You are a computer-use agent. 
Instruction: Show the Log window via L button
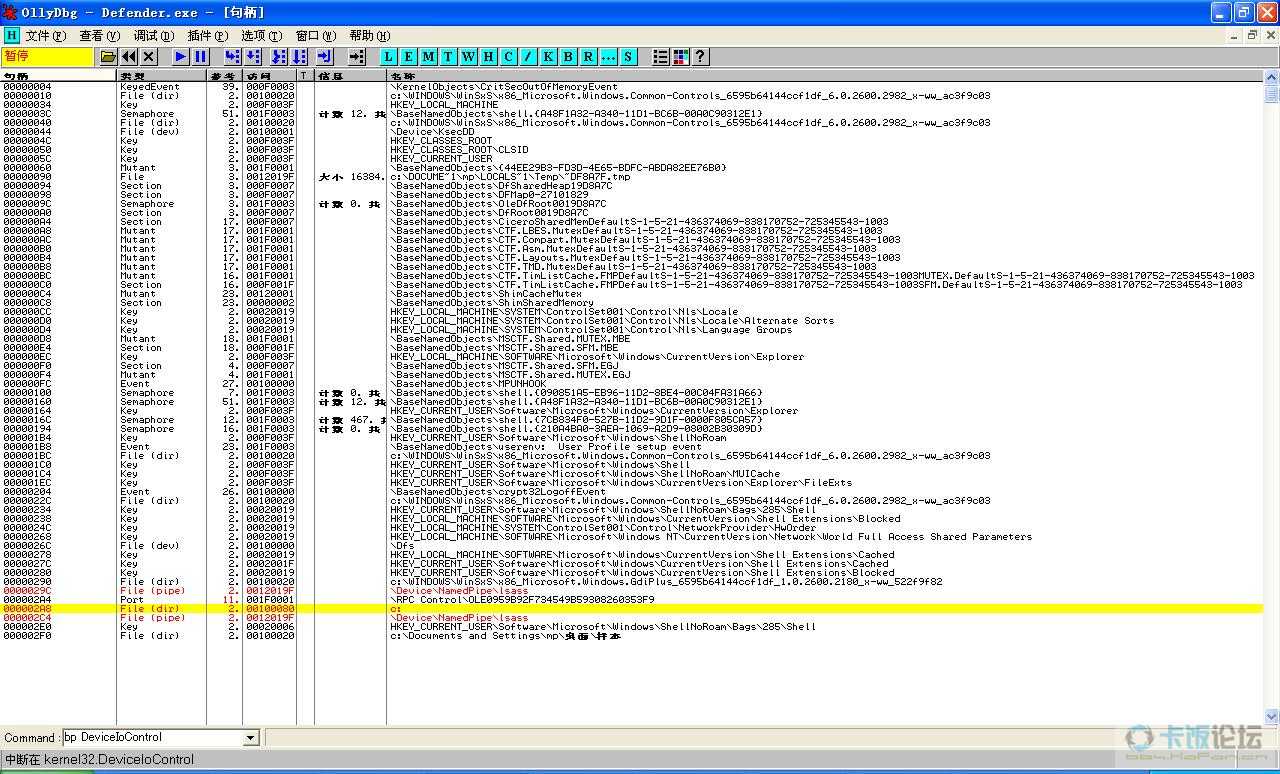point(388,57)
